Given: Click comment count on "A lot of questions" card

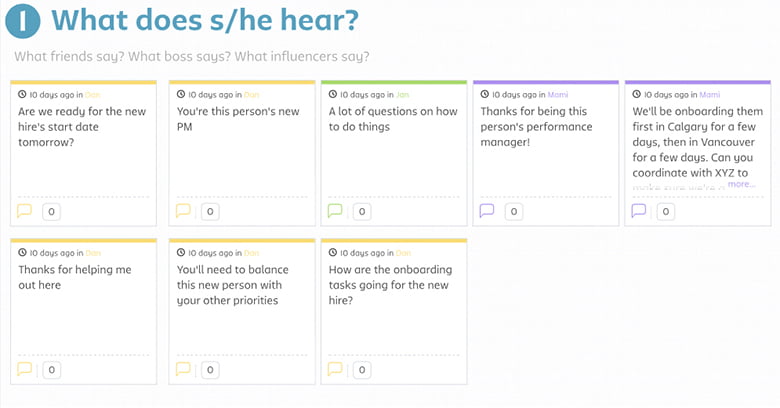Looking at the screenshot, I should (362, 211).
